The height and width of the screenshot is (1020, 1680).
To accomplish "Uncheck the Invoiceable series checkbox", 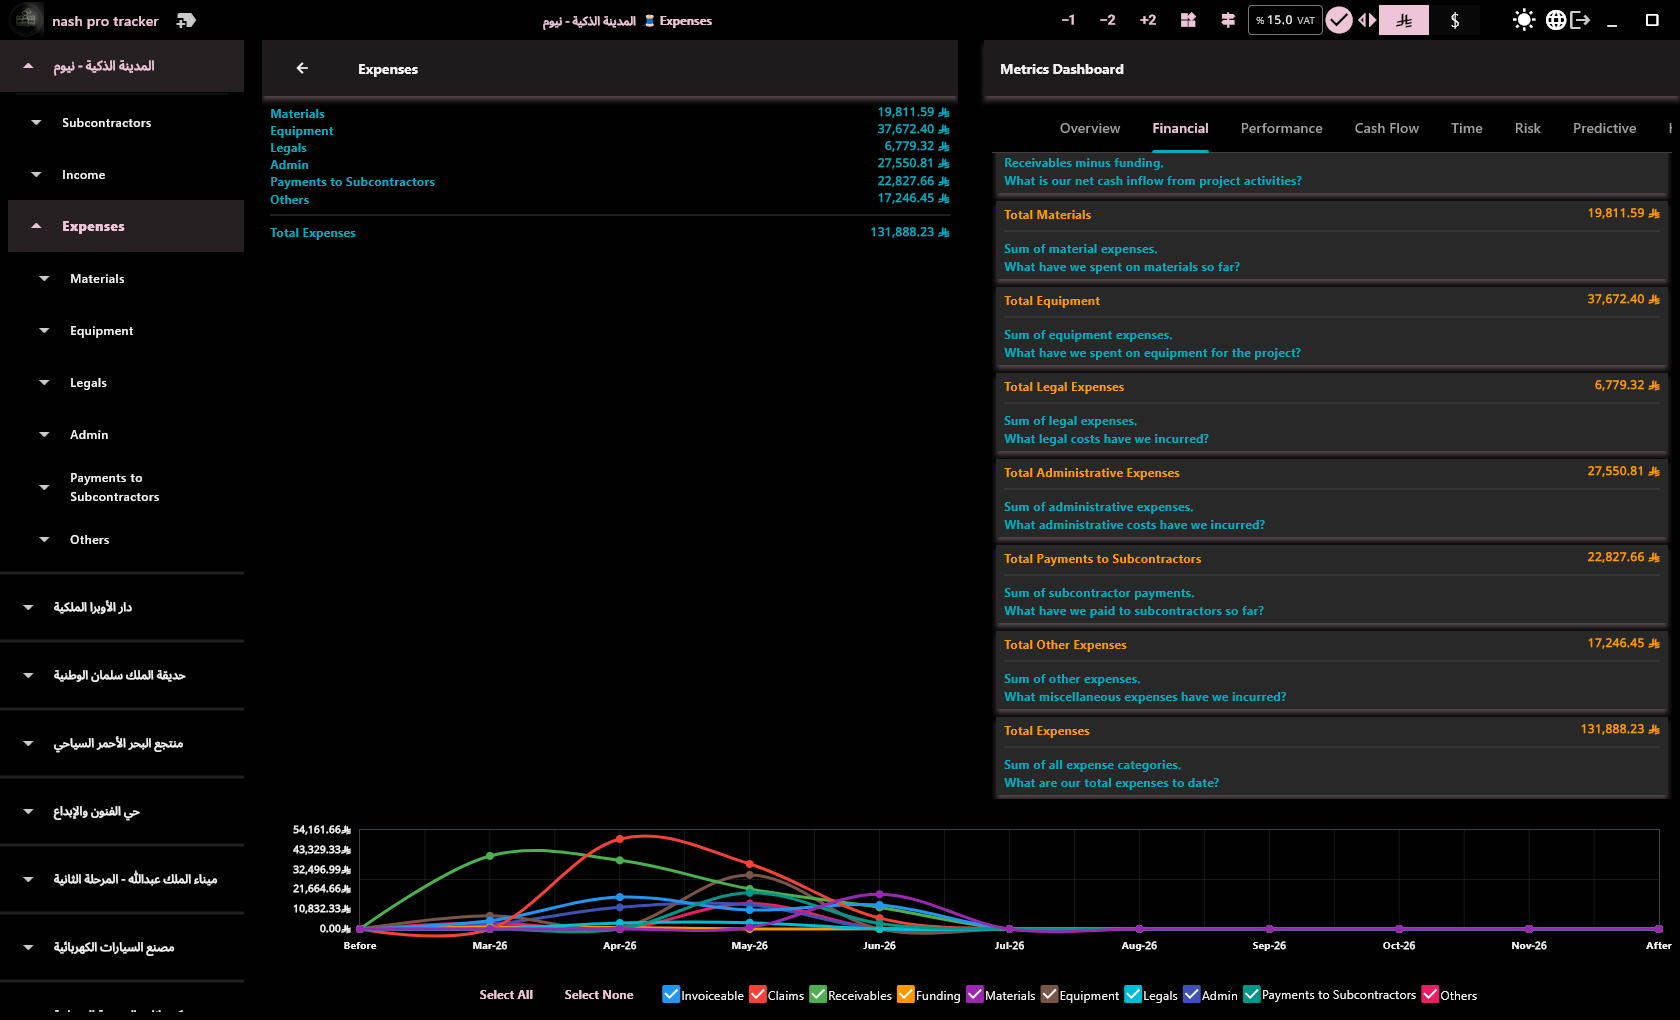I will point(671,994).
